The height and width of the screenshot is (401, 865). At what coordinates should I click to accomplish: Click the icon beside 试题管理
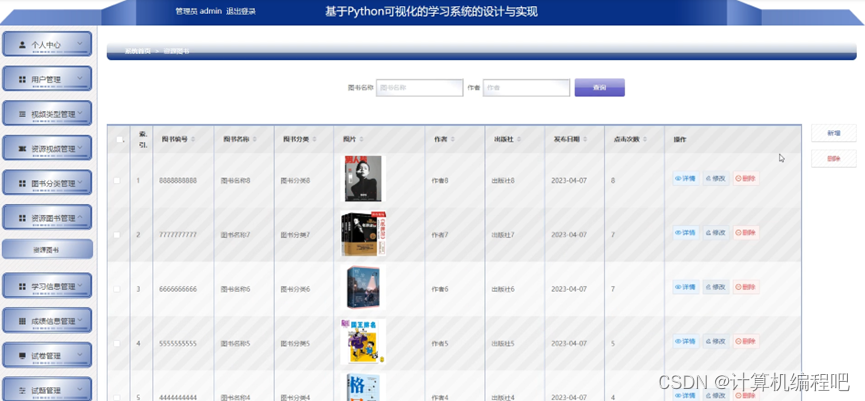(22, 391)
